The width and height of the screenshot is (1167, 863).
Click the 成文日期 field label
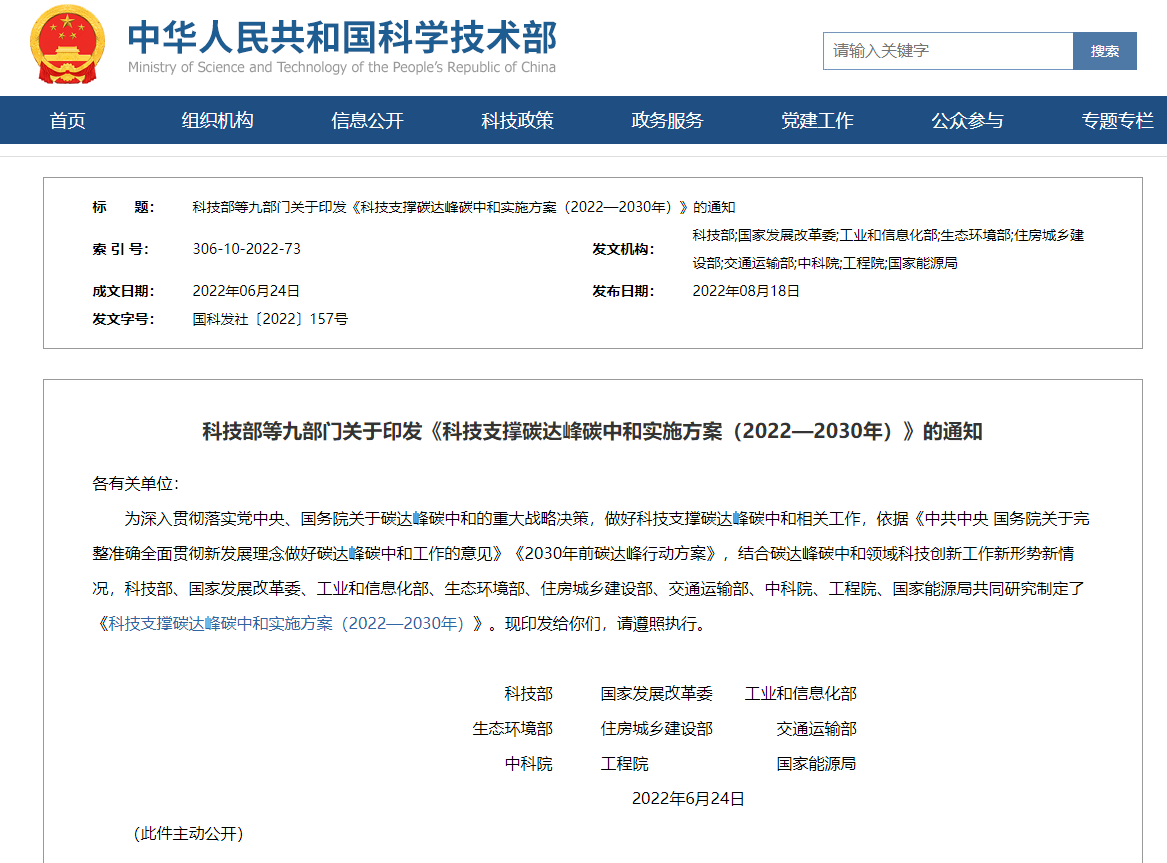click(x=124, y=291)
